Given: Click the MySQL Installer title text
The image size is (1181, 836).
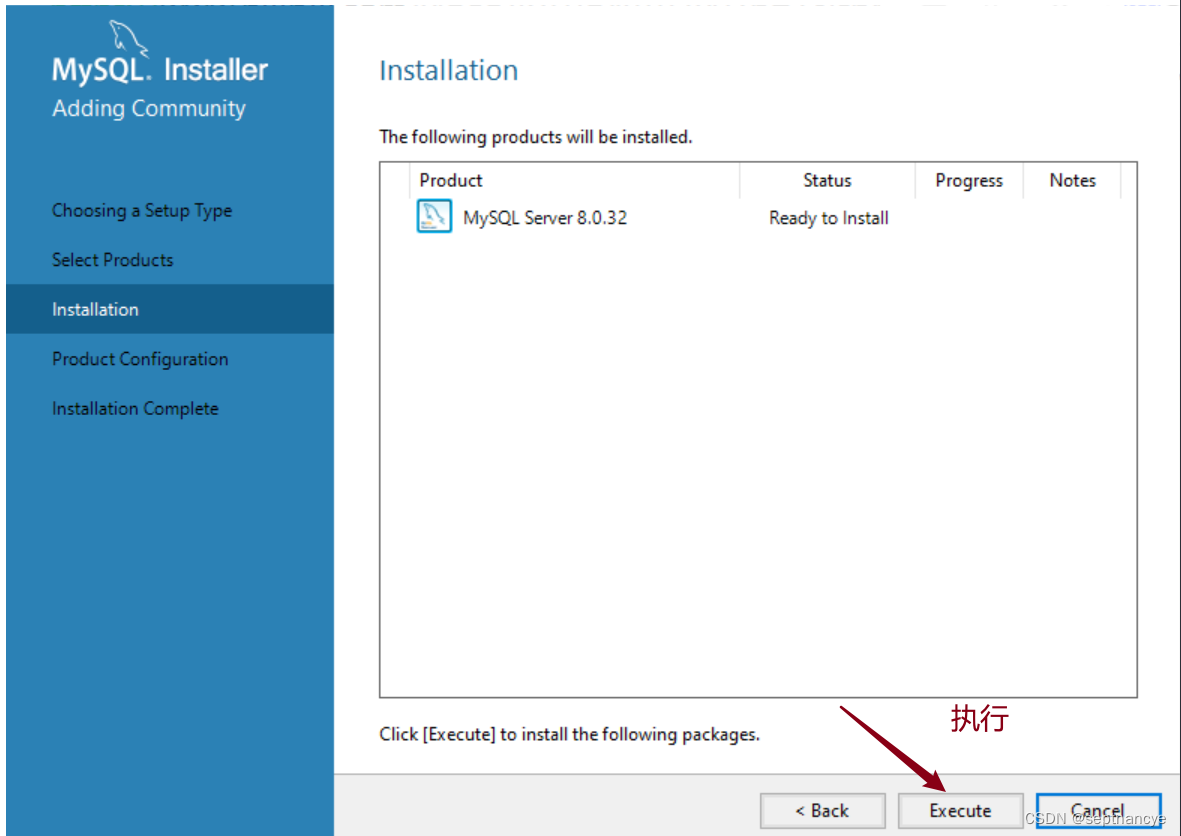Looking at the screenshot, I should click(x=160, y=69).
